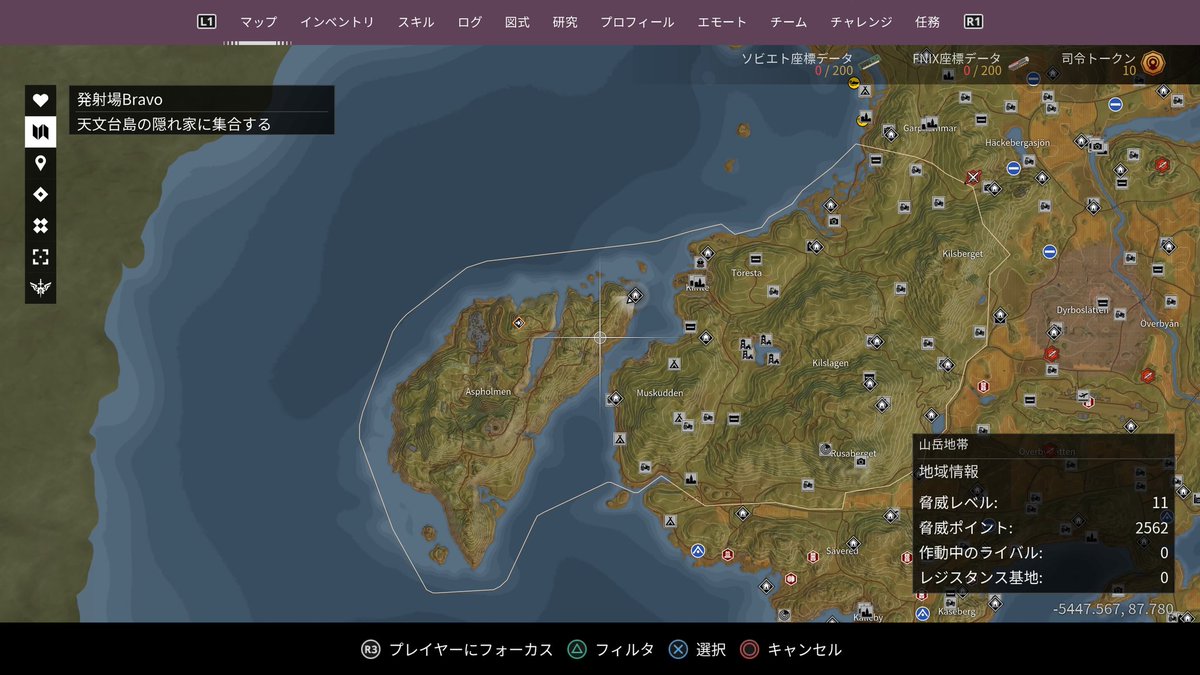Click the R1 page-switch icon

[x=971, y=19]
